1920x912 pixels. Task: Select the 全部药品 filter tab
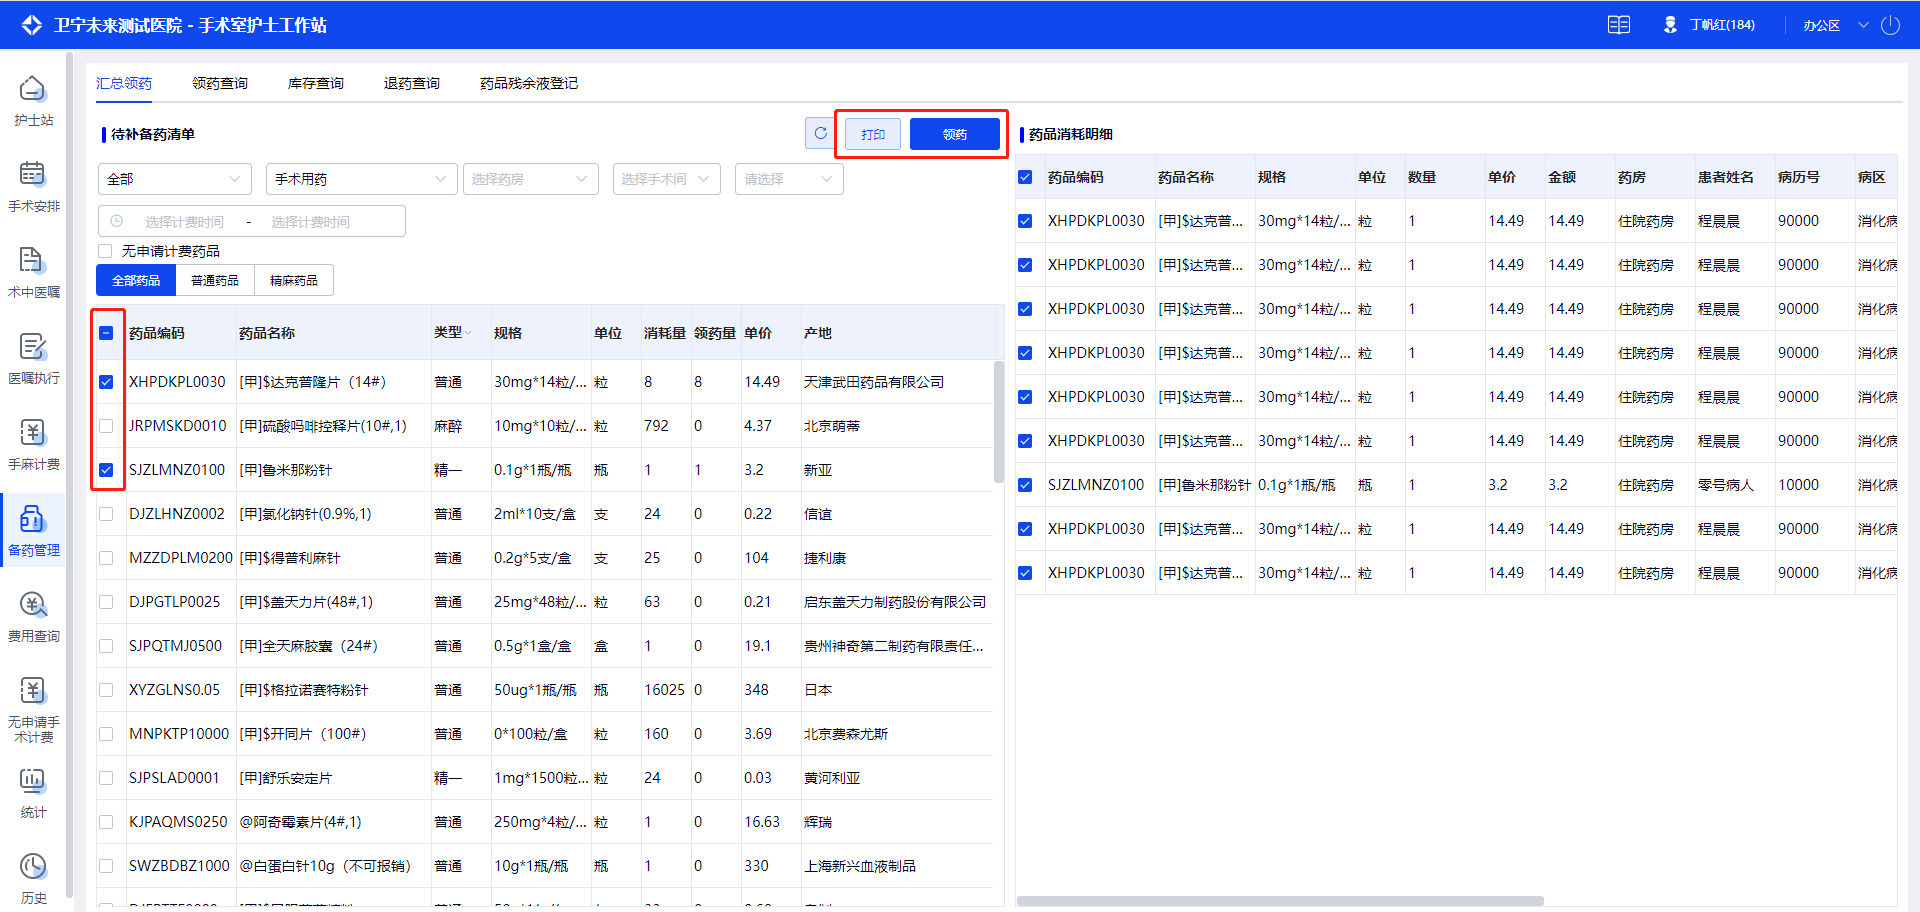click(136, 280)
